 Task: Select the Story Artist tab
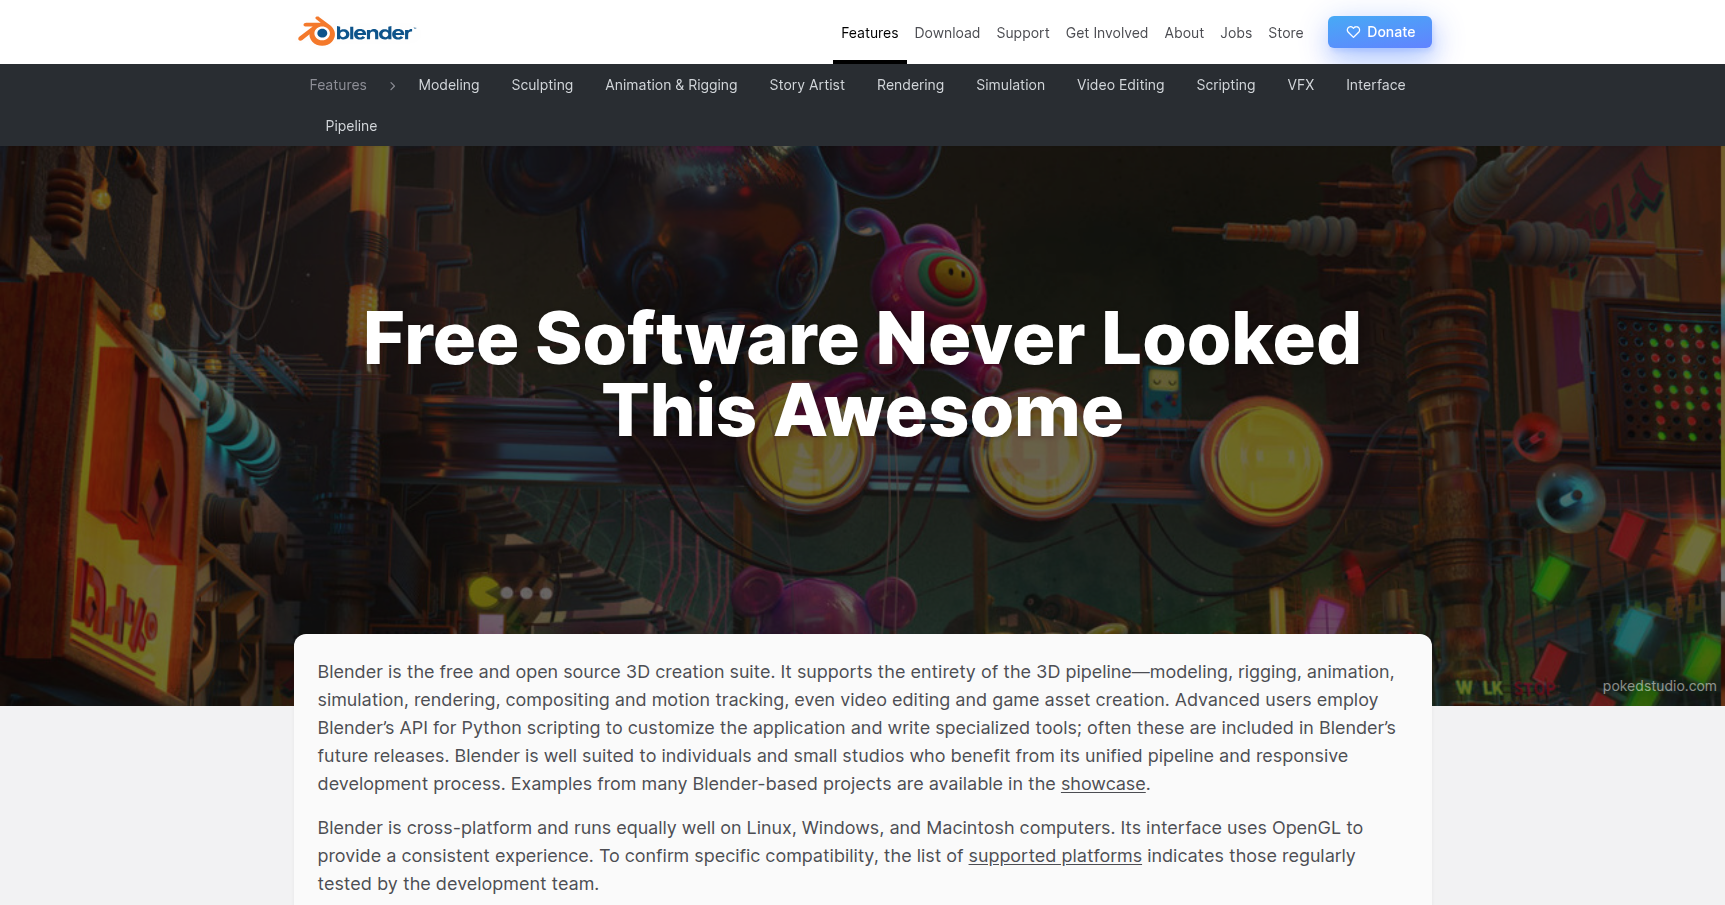[806, 85]
